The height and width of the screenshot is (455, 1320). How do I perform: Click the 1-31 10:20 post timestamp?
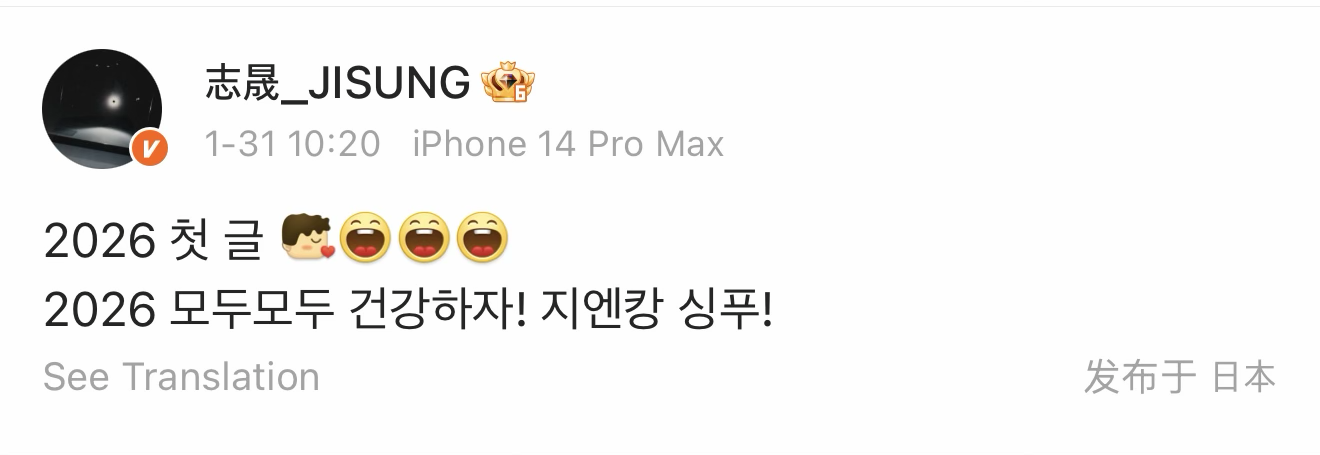(292, 144)
